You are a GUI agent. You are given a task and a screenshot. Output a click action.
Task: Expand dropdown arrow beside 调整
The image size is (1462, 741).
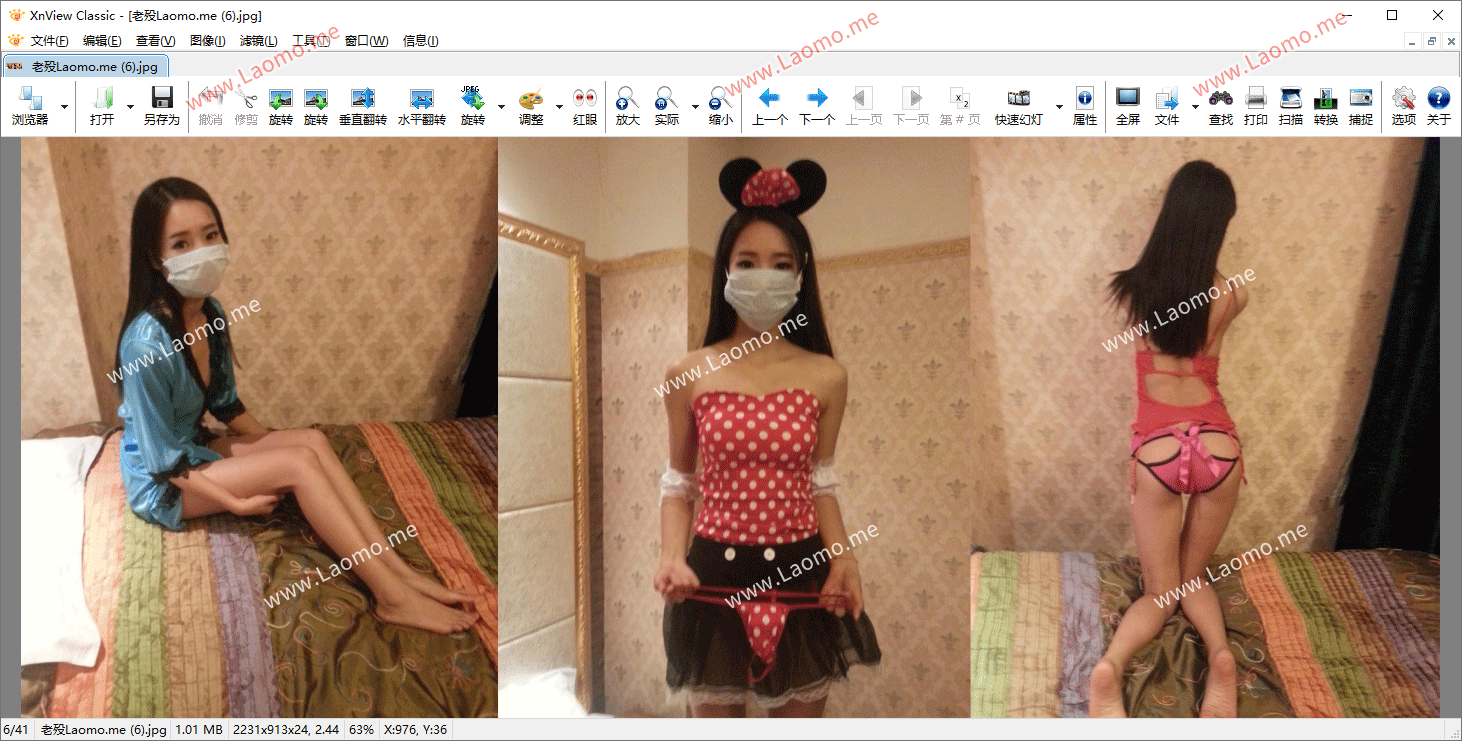click(x=559, y=106)
